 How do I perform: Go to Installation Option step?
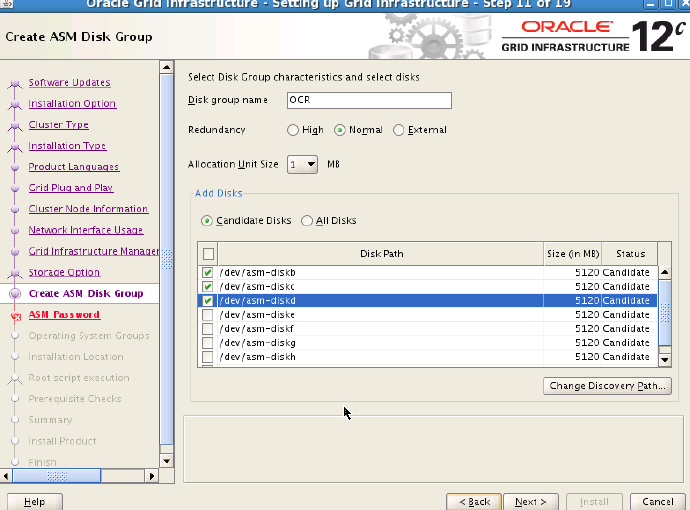[72, 103]
